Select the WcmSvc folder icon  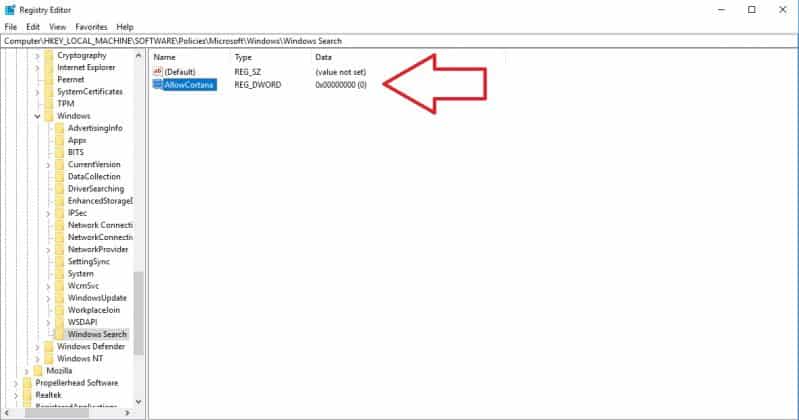(x=60, y=286)
